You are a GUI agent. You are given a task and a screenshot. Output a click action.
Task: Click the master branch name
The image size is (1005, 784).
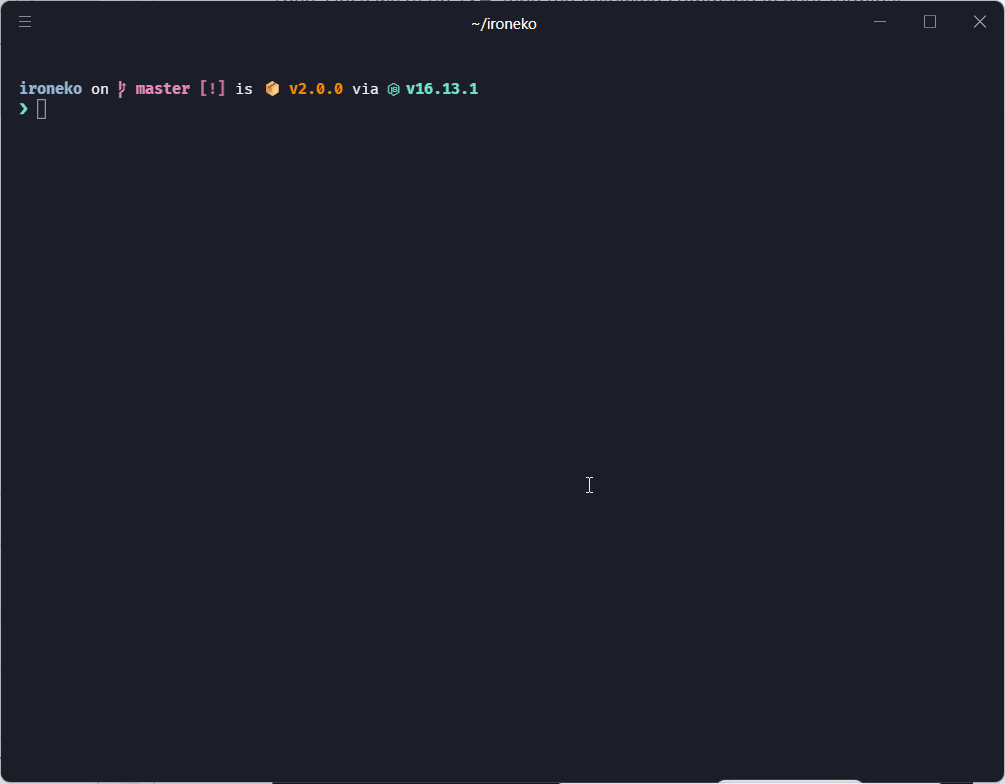pyautogui.click(x=162, y=89)
